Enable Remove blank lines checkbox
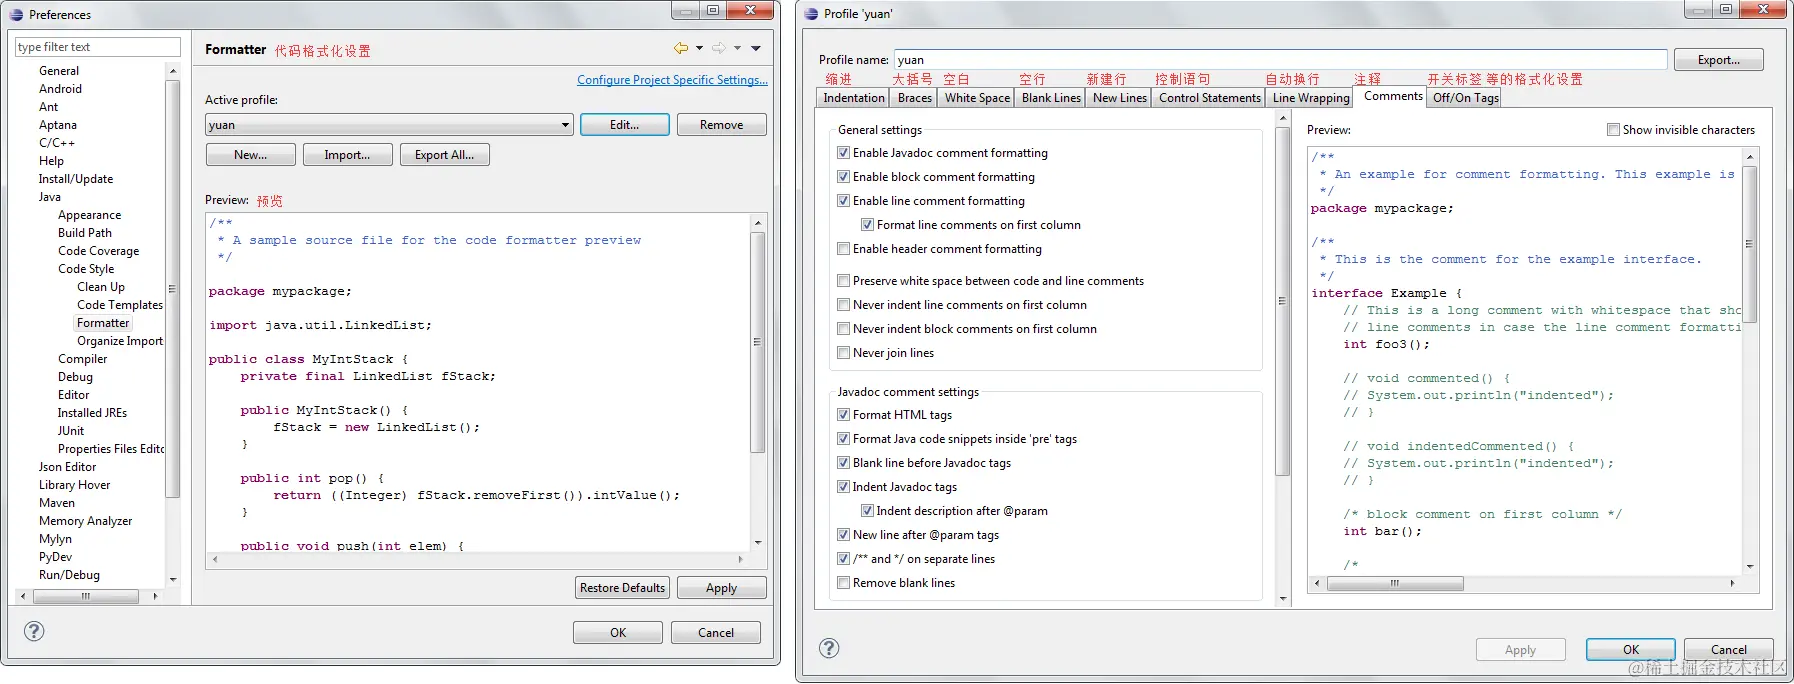Image resolution: width=1794 pixels, height=684 pixels. (x=843, y=583)
